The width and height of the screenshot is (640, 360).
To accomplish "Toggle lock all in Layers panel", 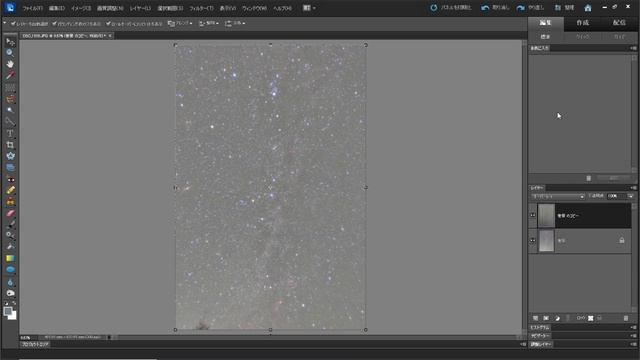I will (x=599, y=318).
